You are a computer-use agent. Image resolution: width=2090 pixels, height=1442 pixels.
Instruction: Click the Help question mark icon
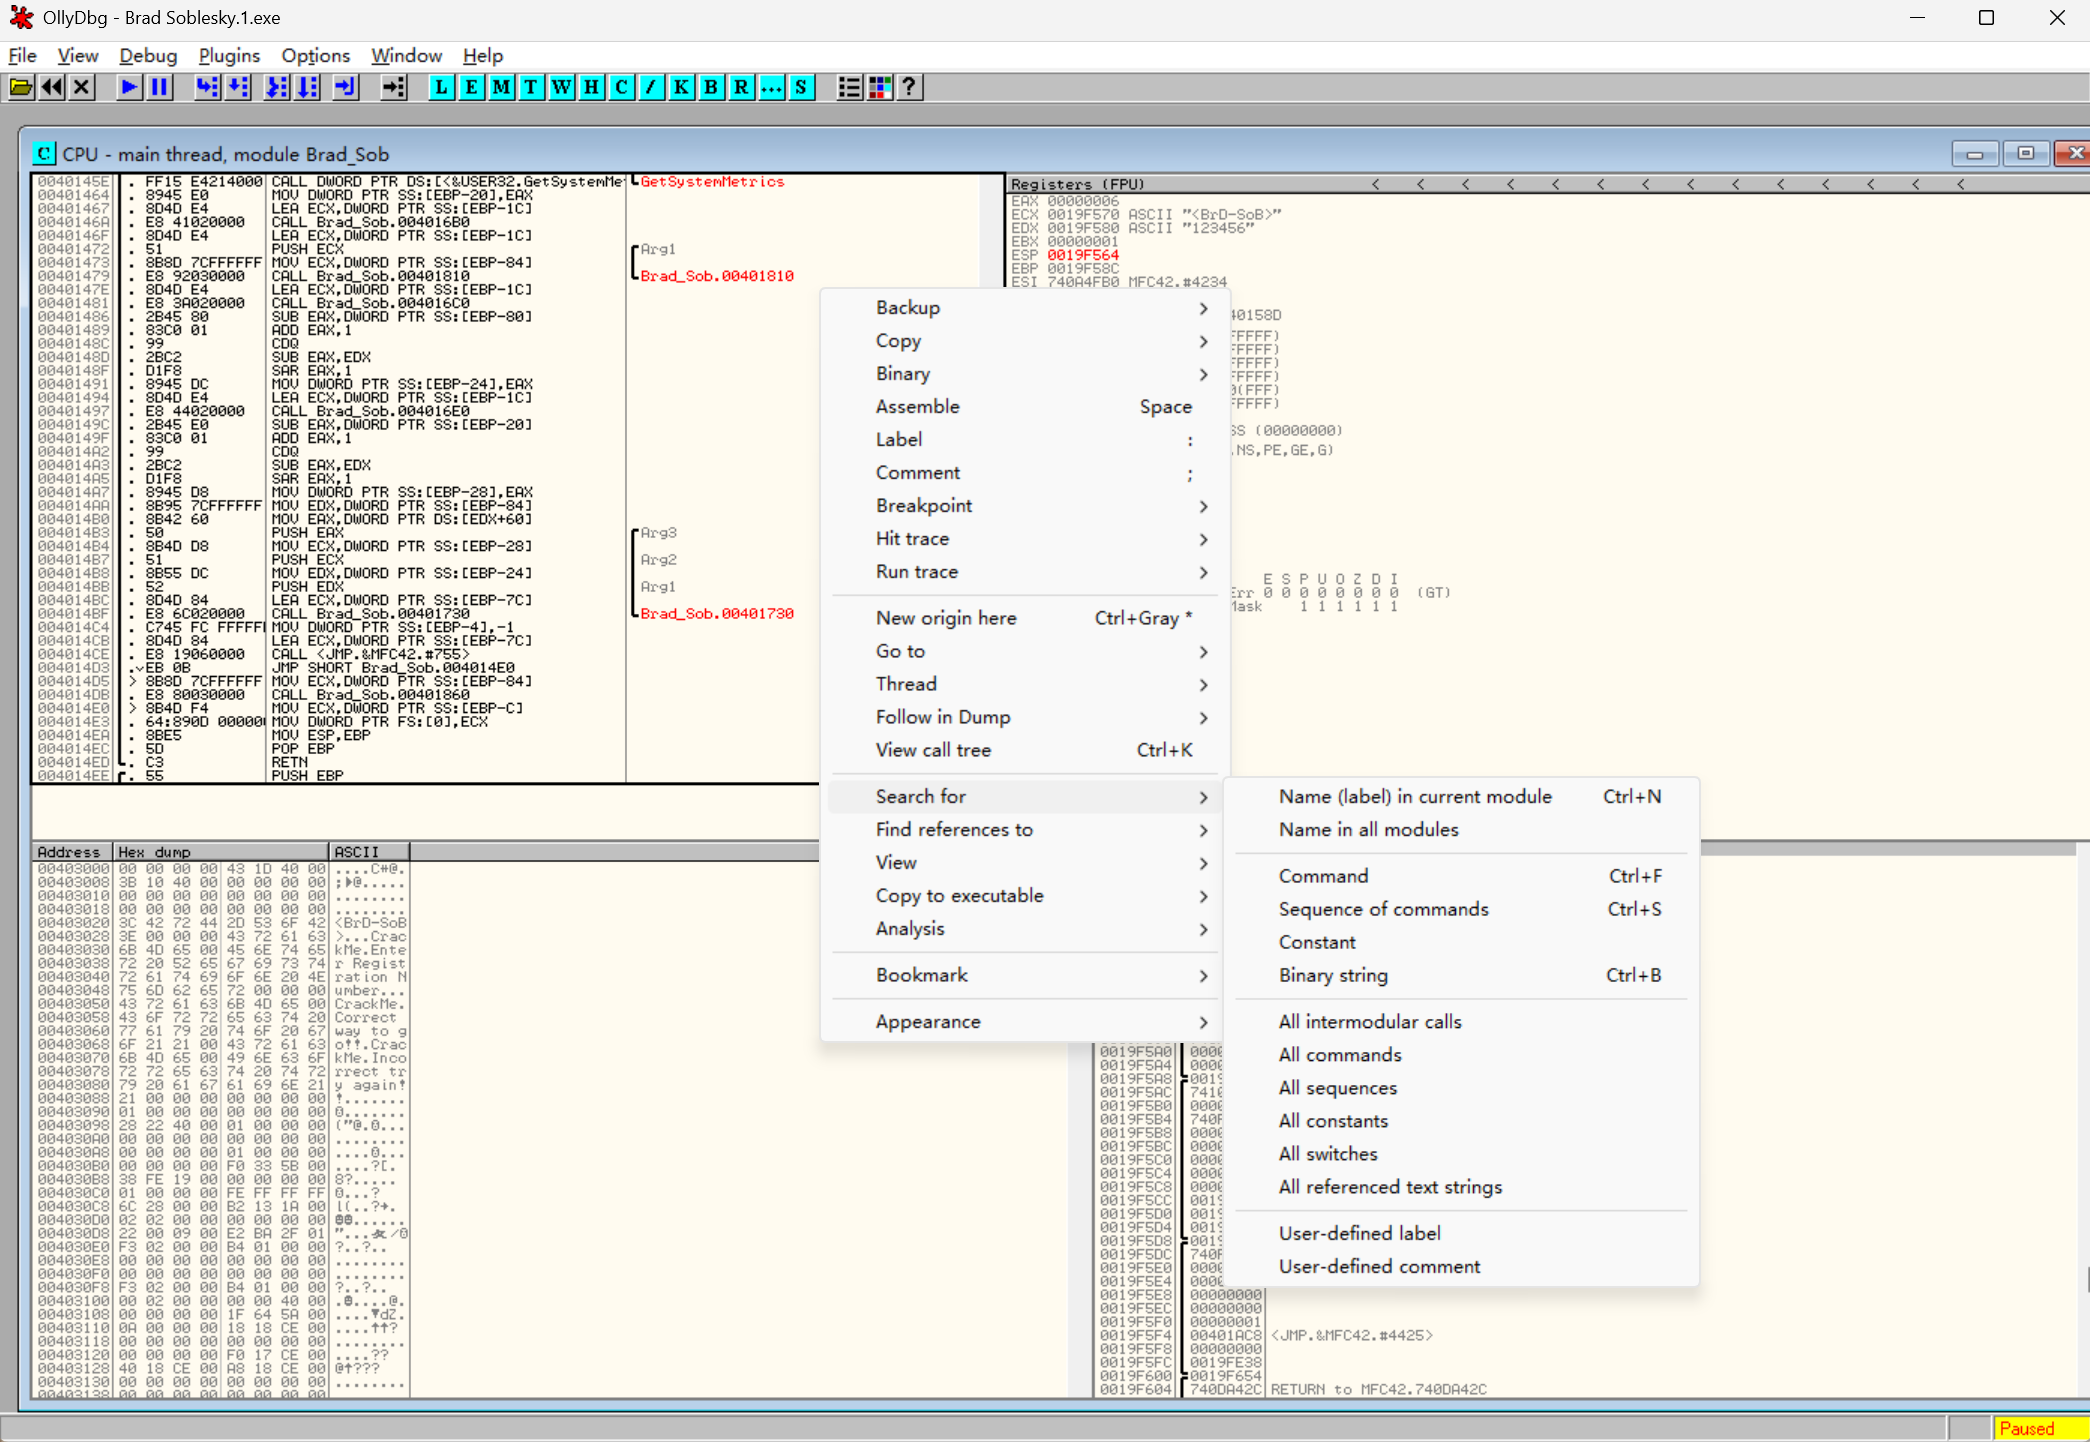coord(909,87)
